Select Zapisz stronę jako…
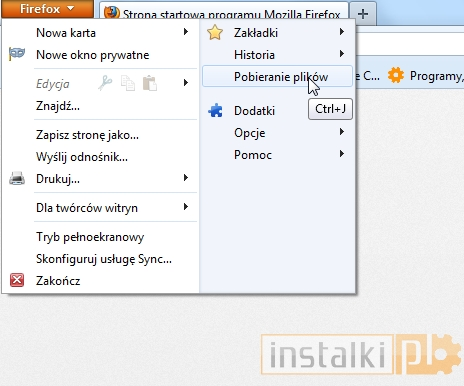 coord(87,135)
